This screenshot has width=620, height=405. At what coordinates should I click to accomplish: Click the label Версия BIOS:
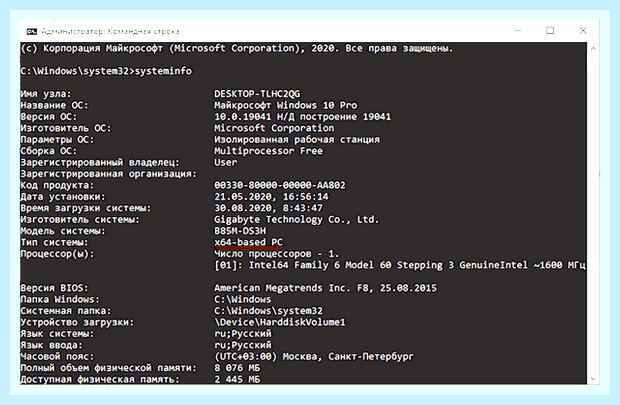coord(55,288)
